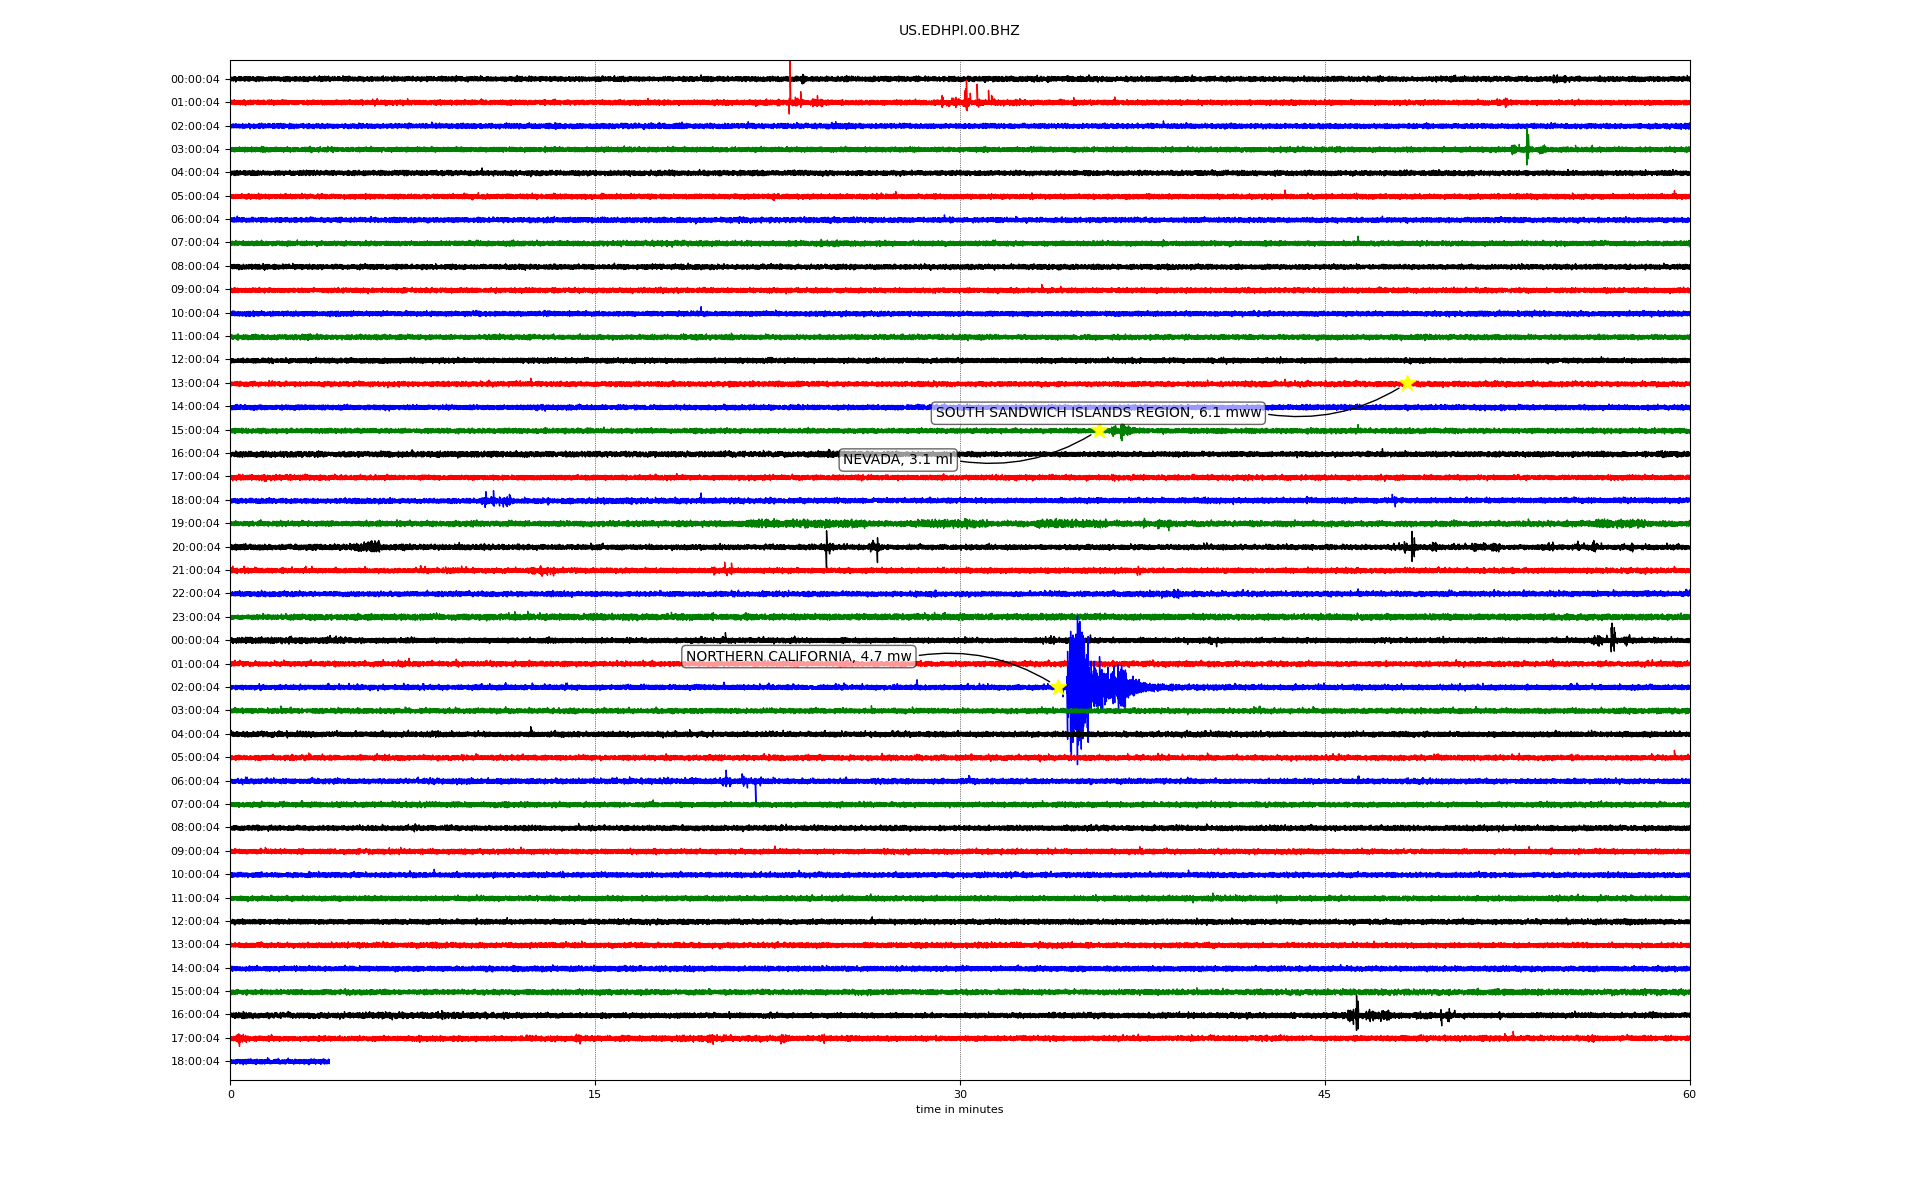The image size is (1920, 1200).
Task: Click the green spike on the 03:00:04 trace
Action: click(1527, 148)
